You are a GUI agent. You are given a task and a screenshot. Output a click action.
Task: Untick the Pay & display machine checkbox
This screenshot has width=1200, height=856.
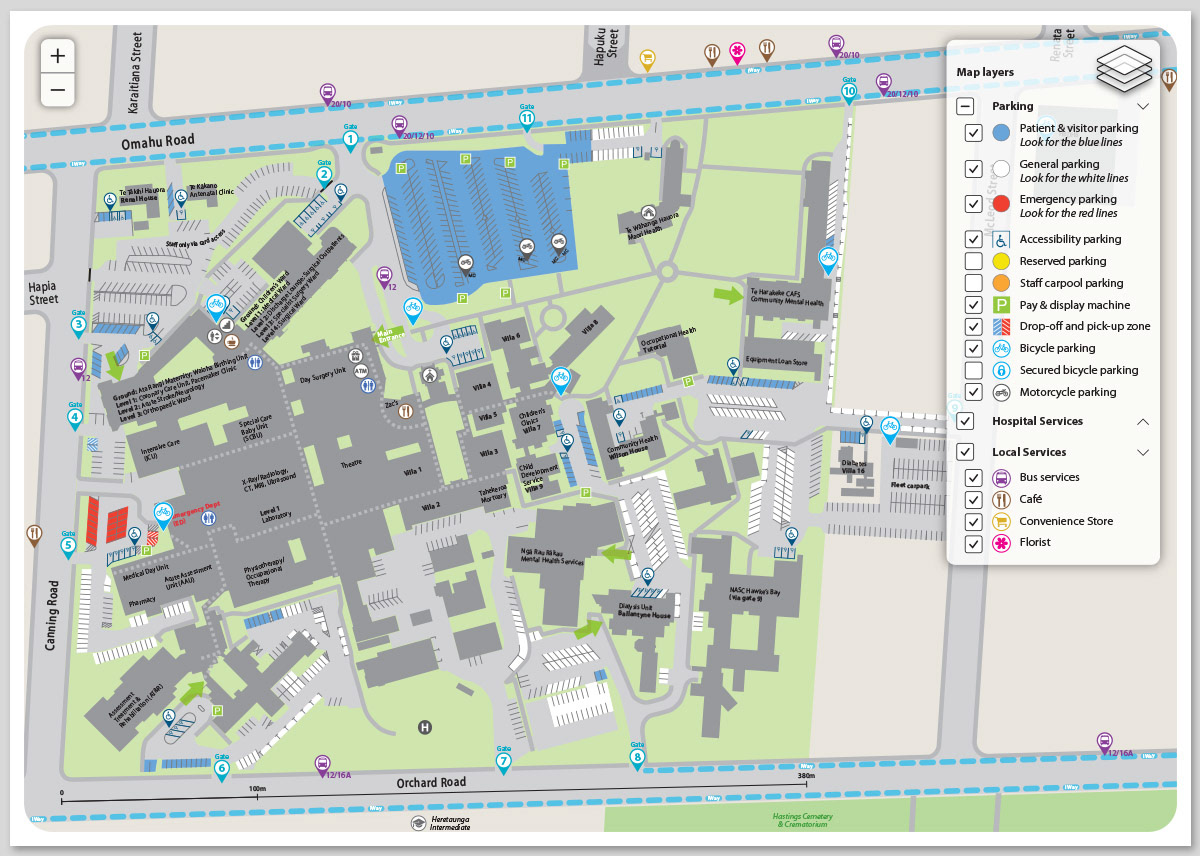973,305
